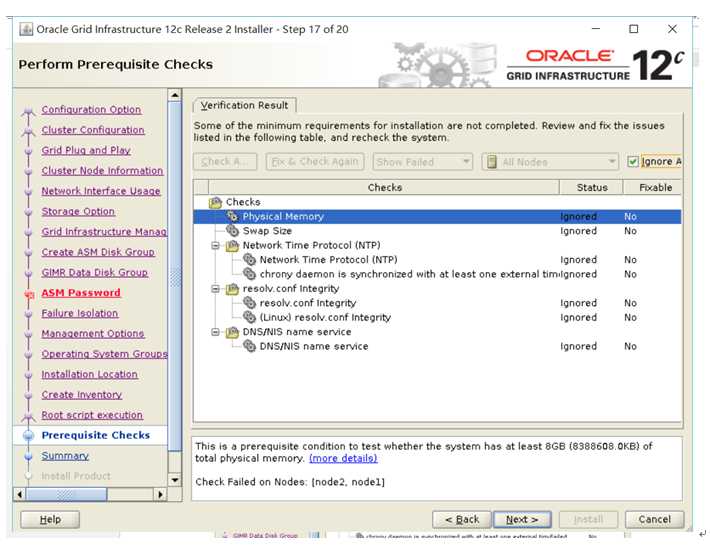Click the horizontal scrollbar right arrow
Image resolution: width=711 pixels, height=551 pixels.
tap(160, 494)
